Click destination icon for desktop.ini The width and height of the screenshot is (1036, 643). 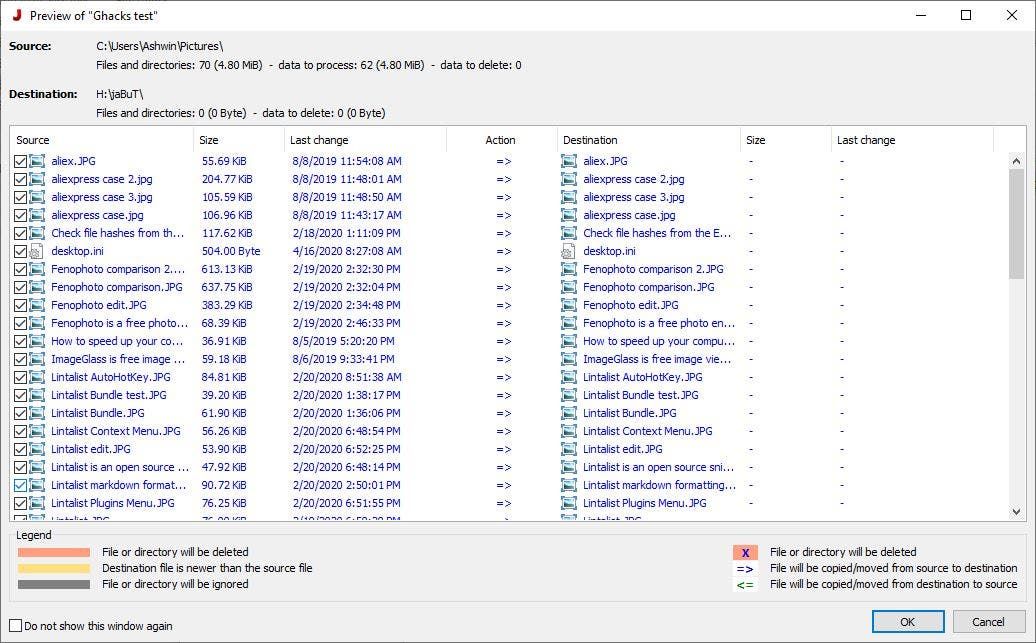click(x=568, y=251)
